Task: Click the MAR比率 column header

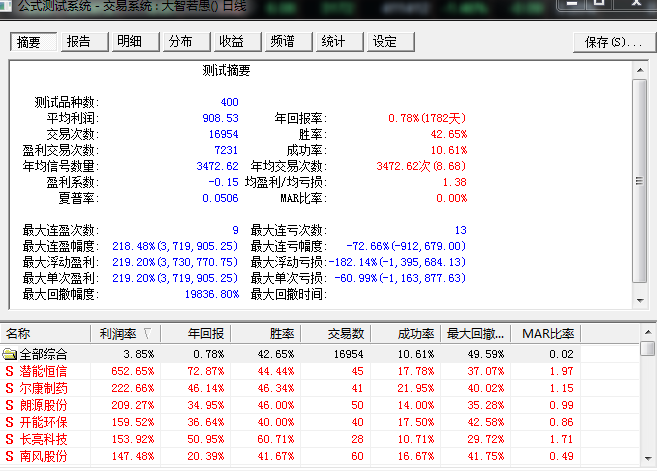Action: (548, 333)
